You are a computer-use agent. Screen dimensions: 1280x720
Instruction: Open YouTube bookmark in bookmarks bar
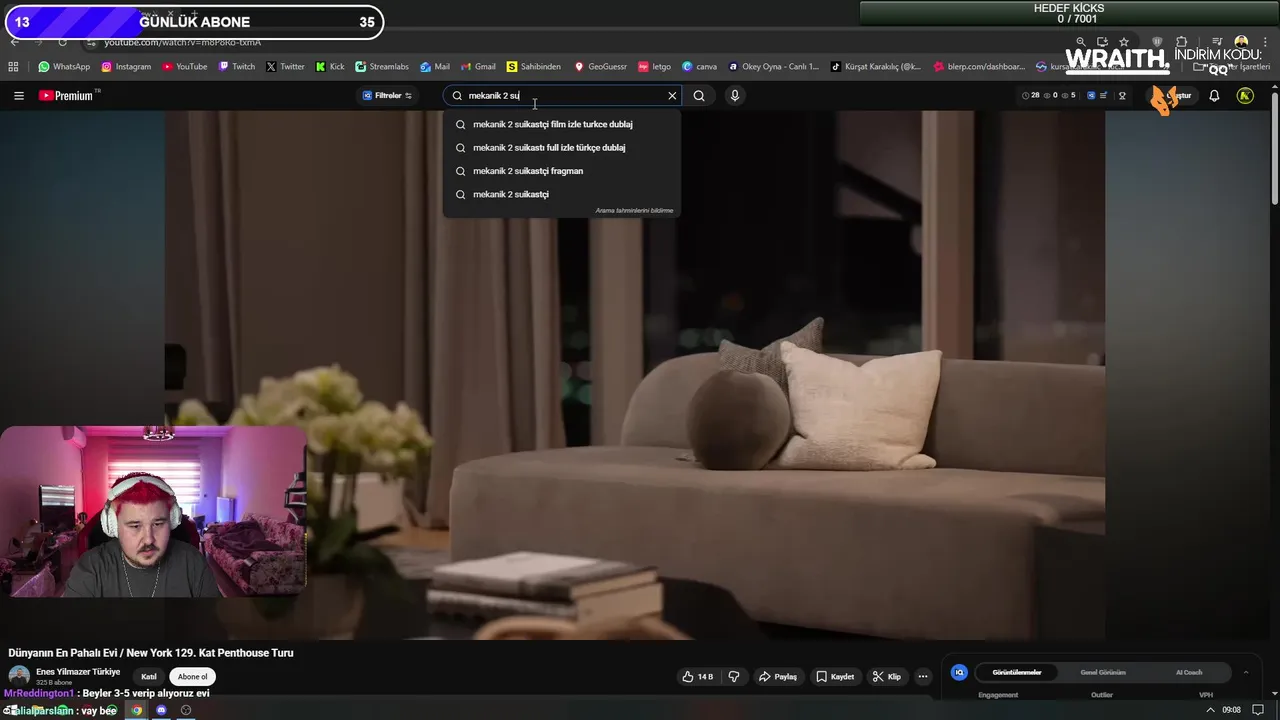(x=185, y=67)
